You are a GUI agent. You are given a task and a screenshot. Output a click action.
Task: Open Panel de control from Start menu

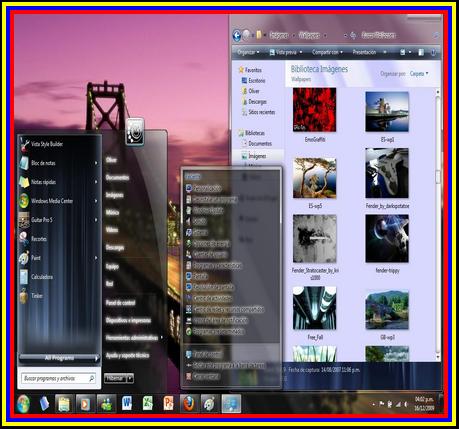click(120, 303)
